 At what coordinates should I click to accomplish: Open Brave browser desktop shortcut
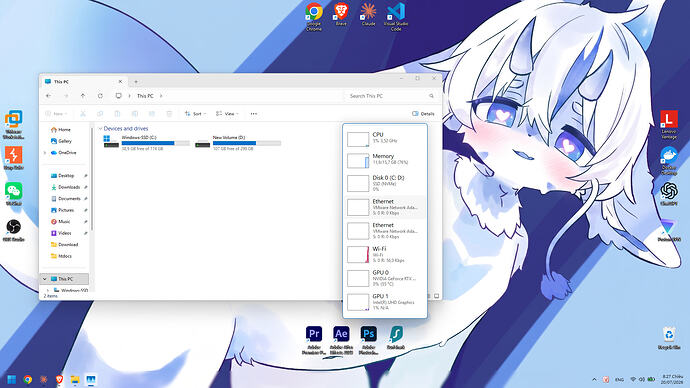(341, 14)
